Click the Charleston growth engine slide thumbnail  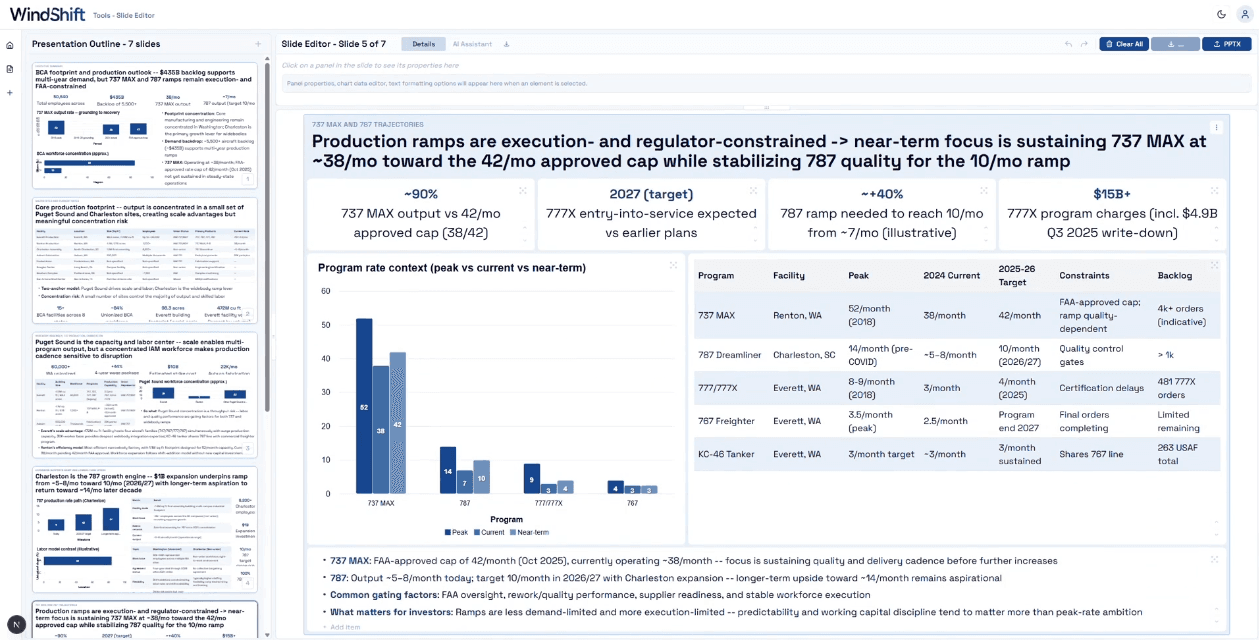tap(145, 529)
